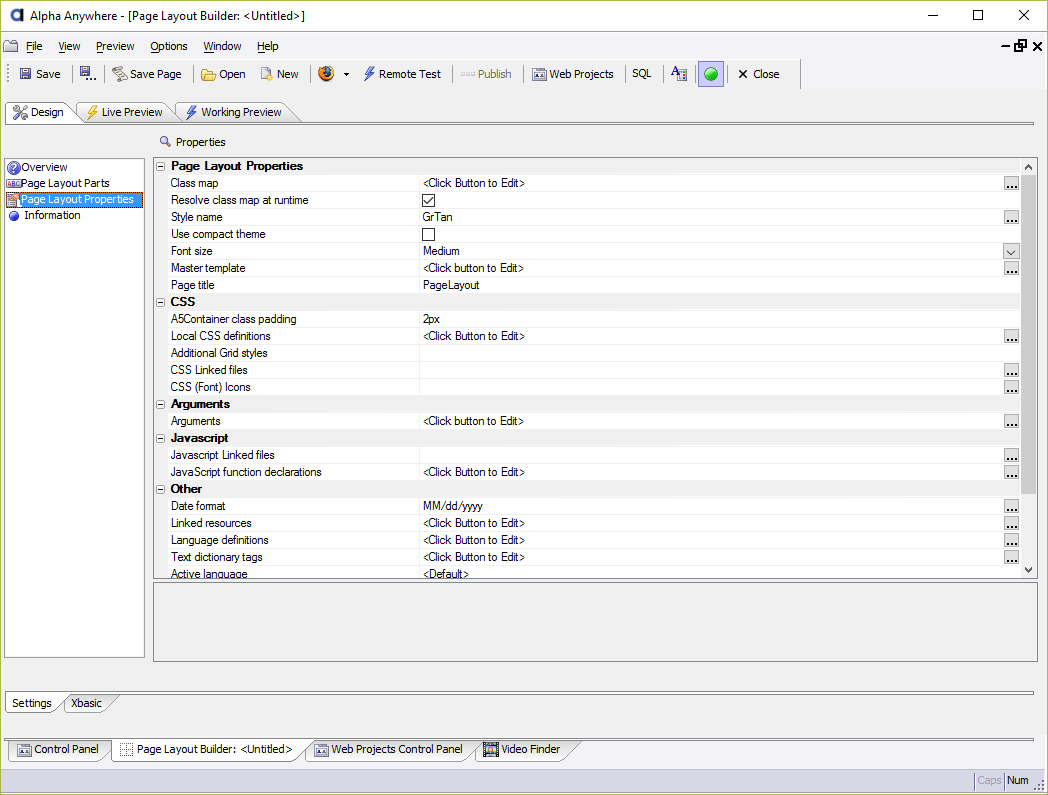
Task: Click Remote Test button
Action: tap(402, 74)
